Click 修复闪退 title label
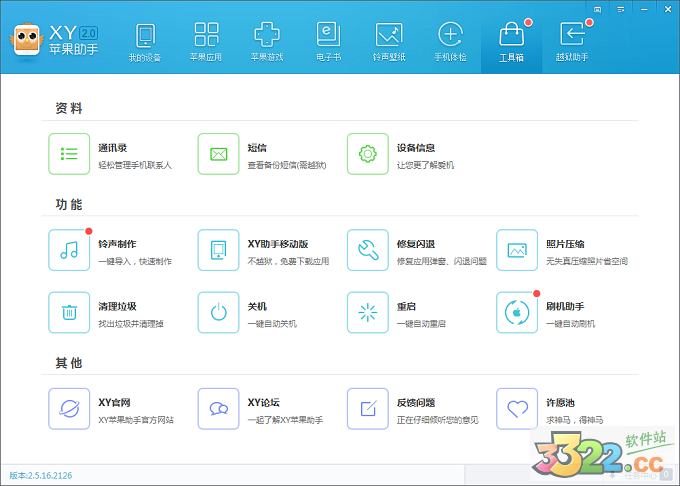The image size is (680, 486). tap(415, 244)
